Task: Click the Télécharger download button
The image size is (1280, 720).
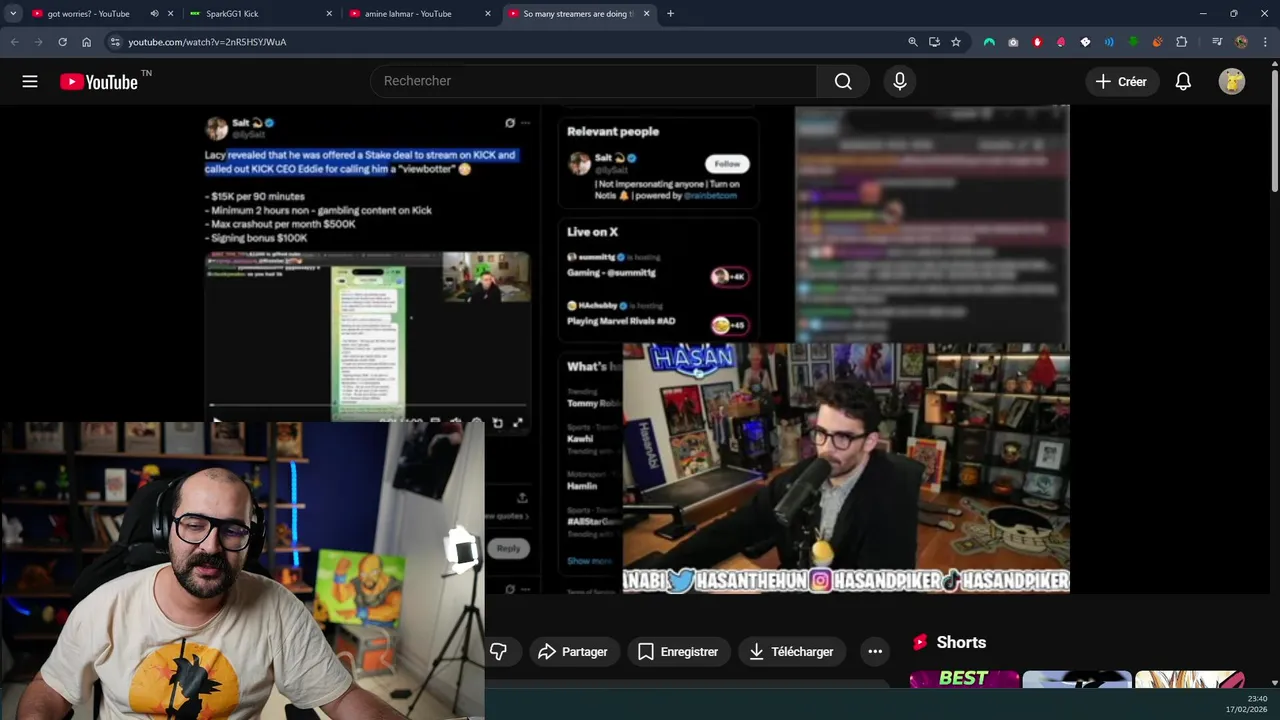Action: [791, 652]
